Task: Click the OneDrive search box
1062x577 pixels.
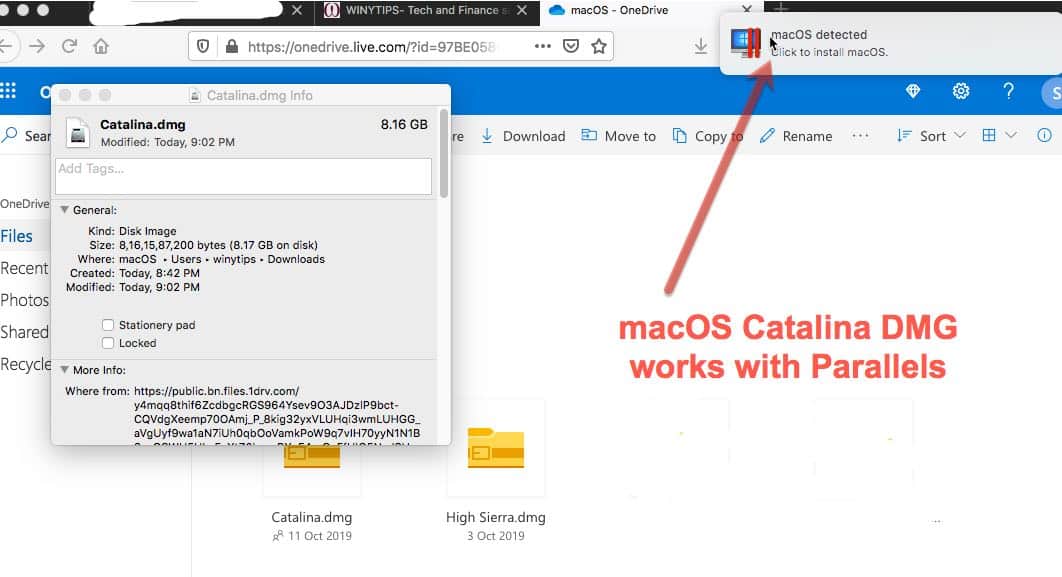Action: [x=26, y=135]
